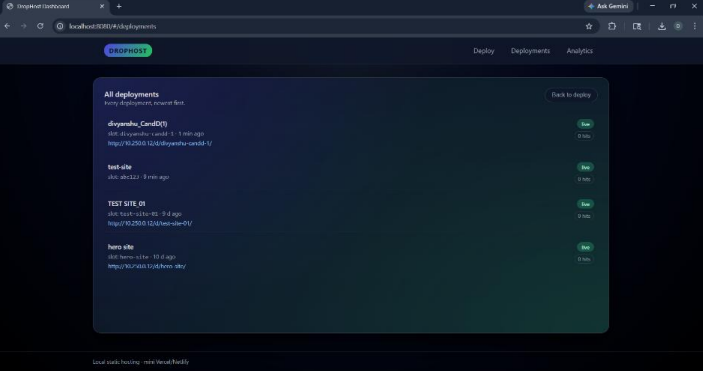This screenshot has width=703, height=371.
Task: Click the Ask Gemini button
Action: coord(608,6)
